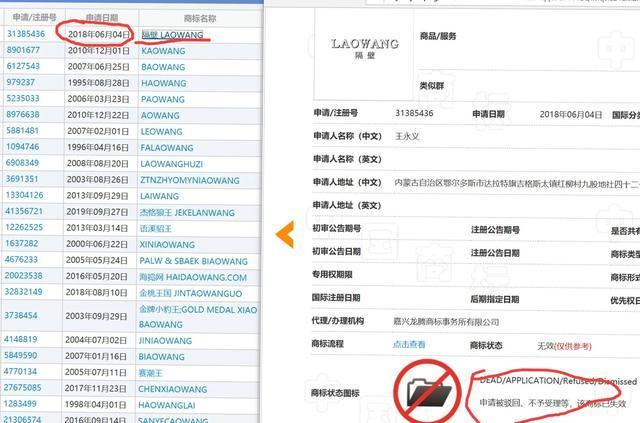This screenshot has height=423, width=640.
Task: Select date cell 1995年08月28日
Action: [98, 83]
